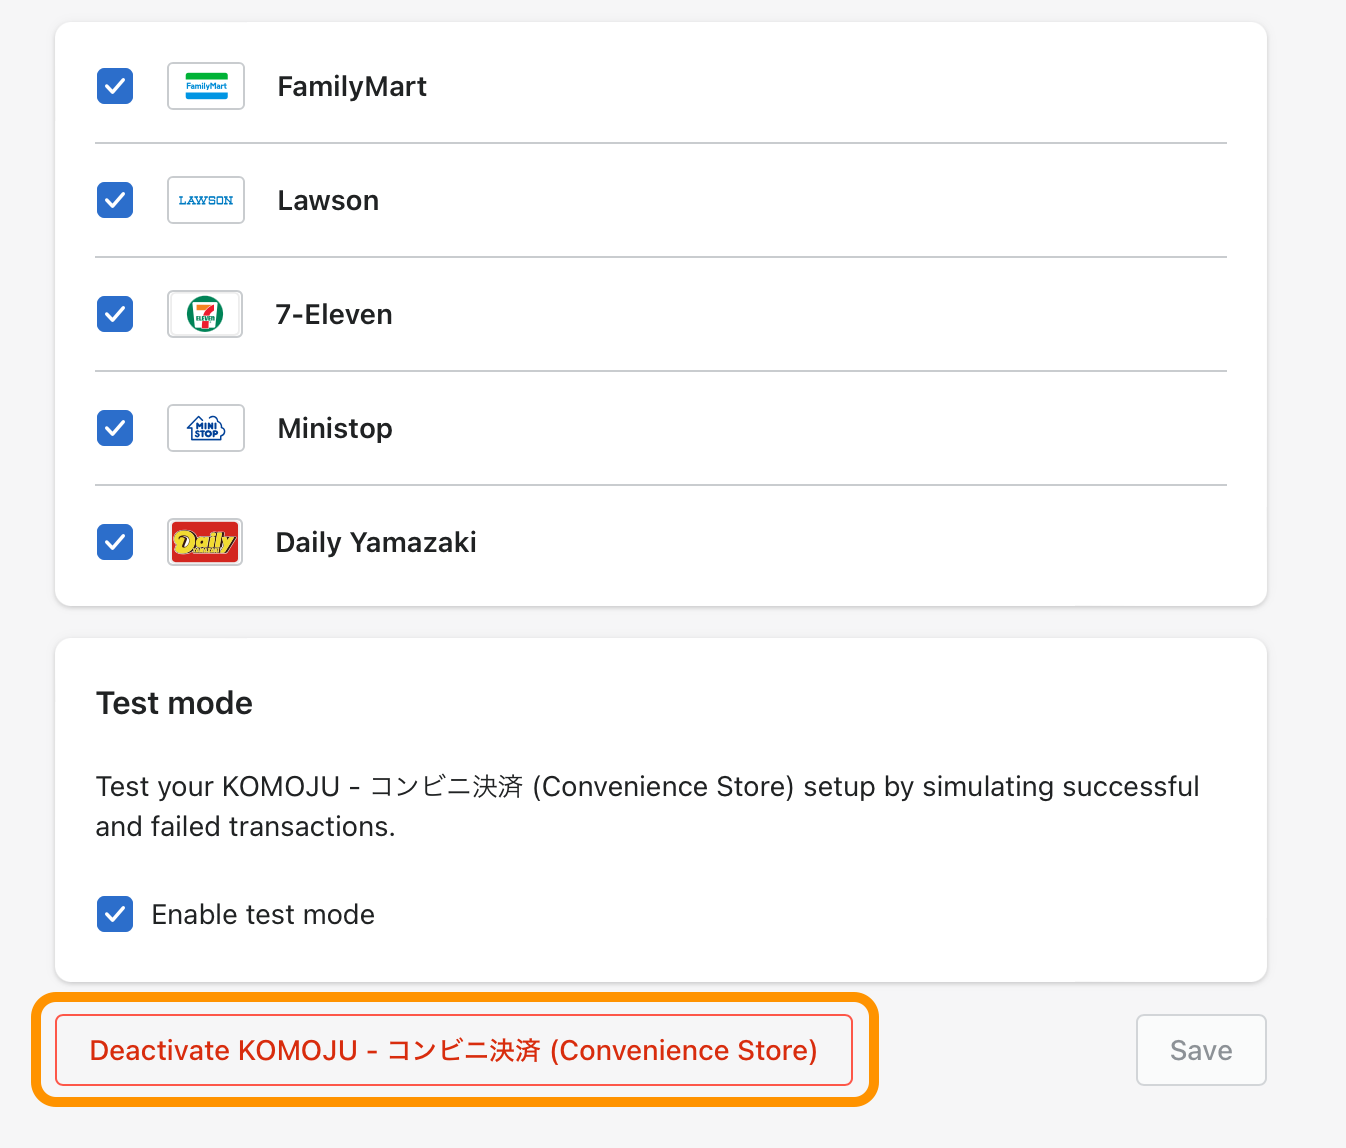Deselect the Daily Yamazaki checkbox
Viewport: 1346px width, 1148px height.
[115, 542]
